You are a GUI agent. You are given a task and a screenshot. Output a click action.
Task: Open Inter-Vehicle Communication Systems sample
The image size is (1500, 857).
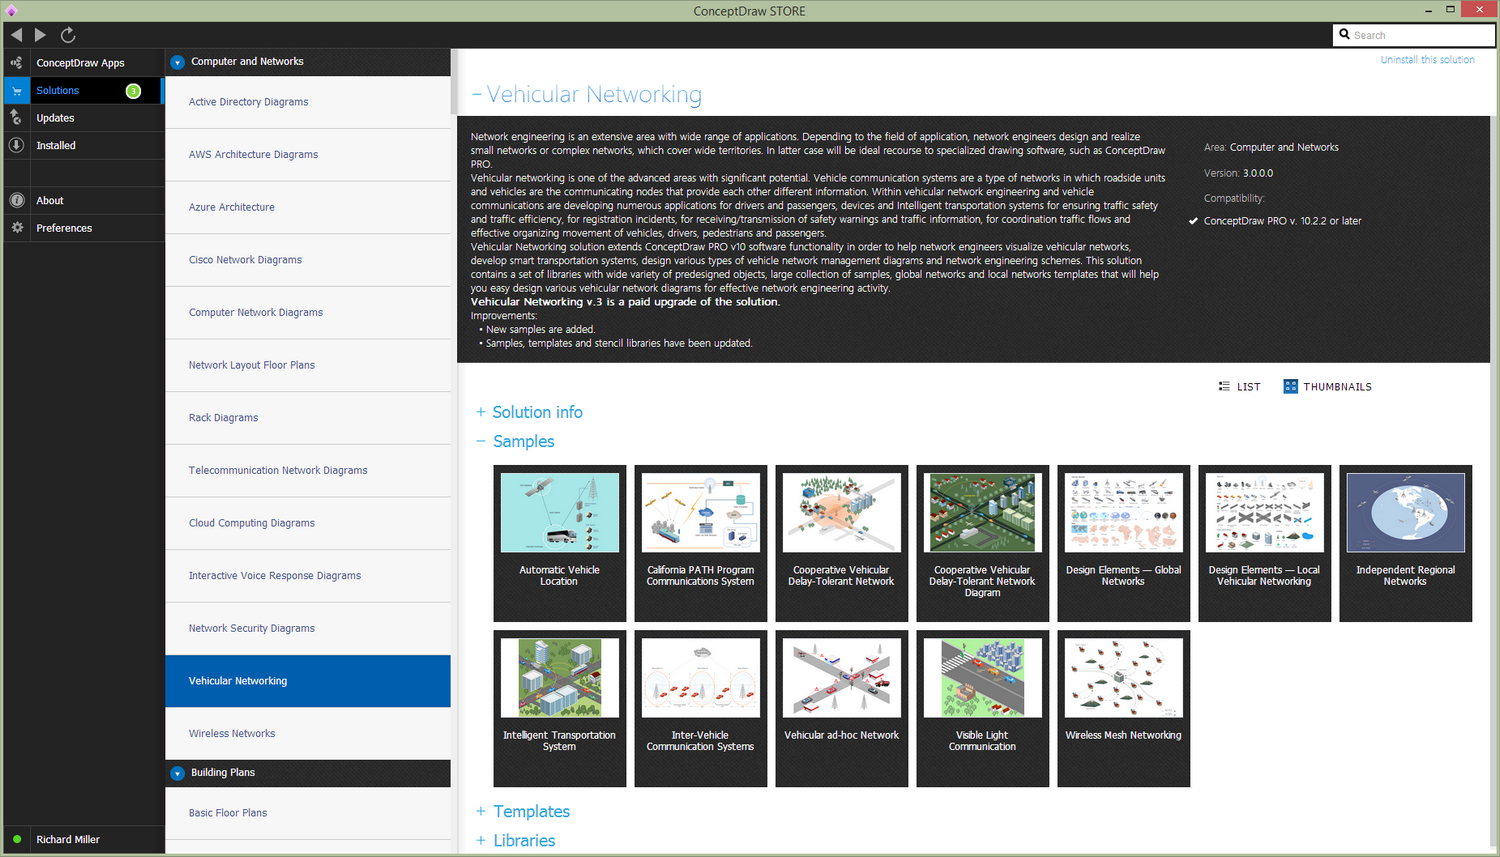coord(701,708)
